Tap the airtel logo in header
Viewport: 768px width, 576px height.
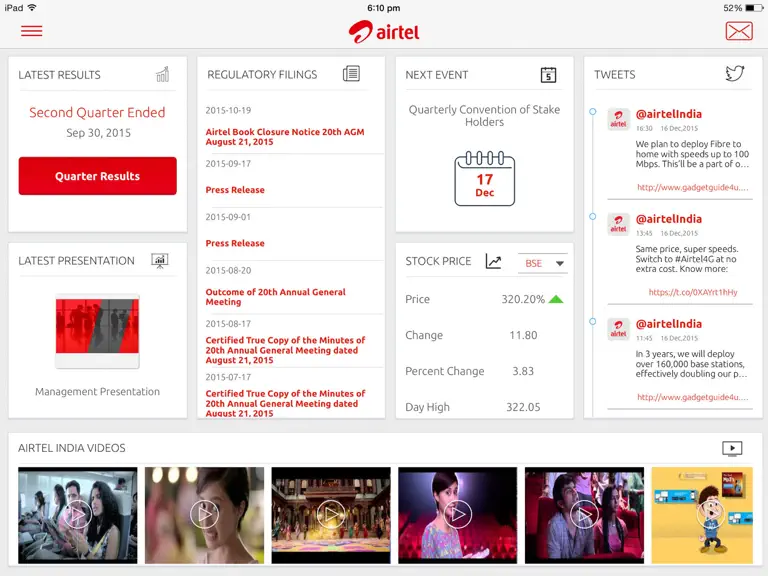[384, 32]
